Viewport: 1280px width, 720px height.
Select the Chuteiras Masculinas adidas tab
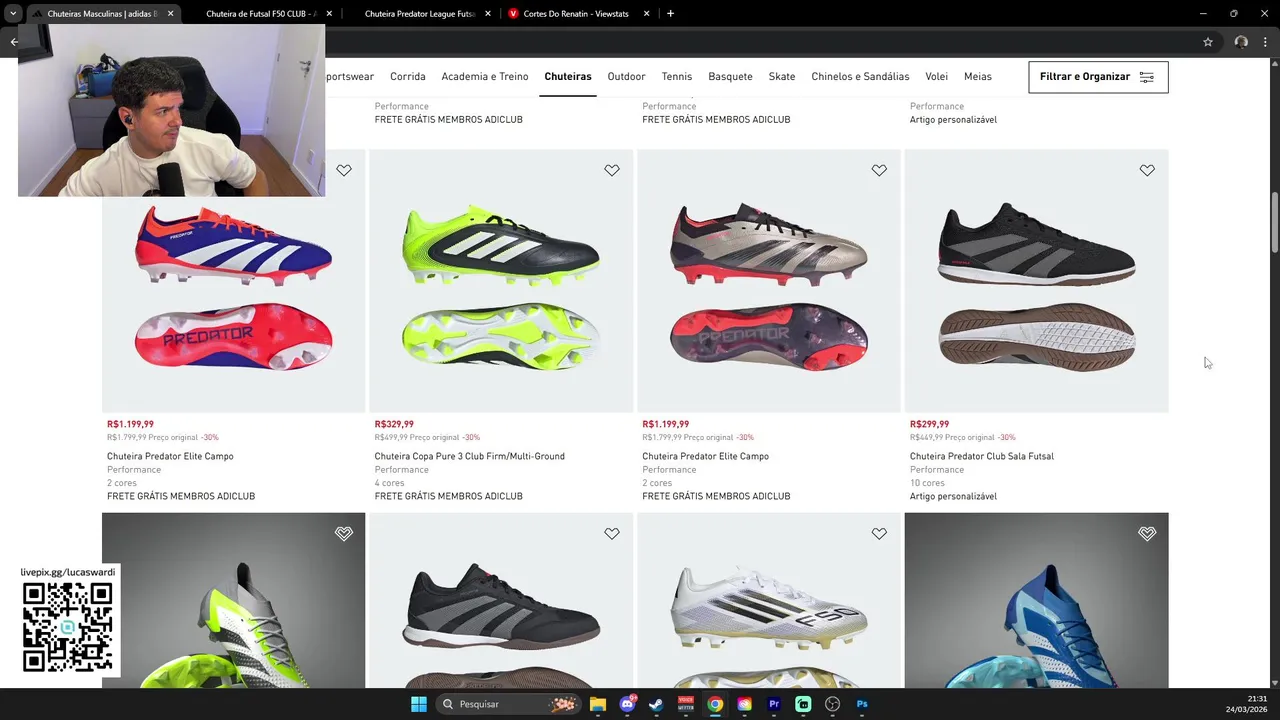tap(103, 14)
